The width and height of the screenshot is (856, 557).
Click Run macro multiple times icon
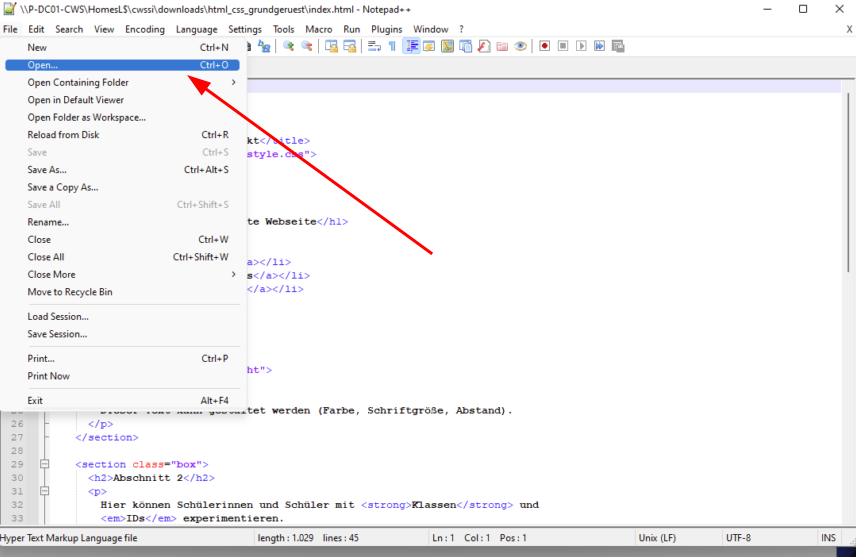click(x=599, y=46)
